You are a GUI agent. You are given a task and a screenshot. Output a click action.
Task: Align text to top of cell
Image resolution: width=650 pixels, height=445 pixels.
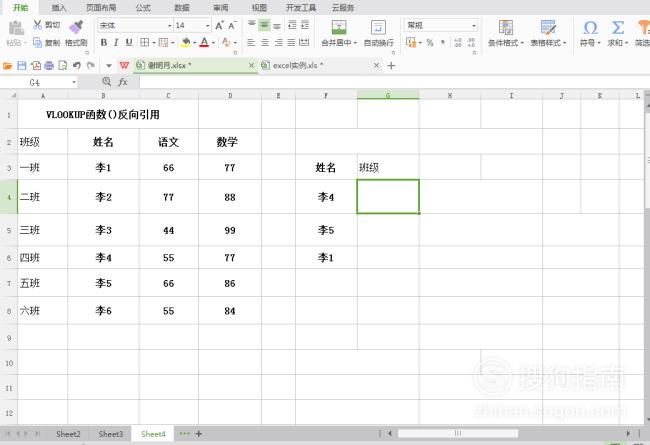click(252, 25)
